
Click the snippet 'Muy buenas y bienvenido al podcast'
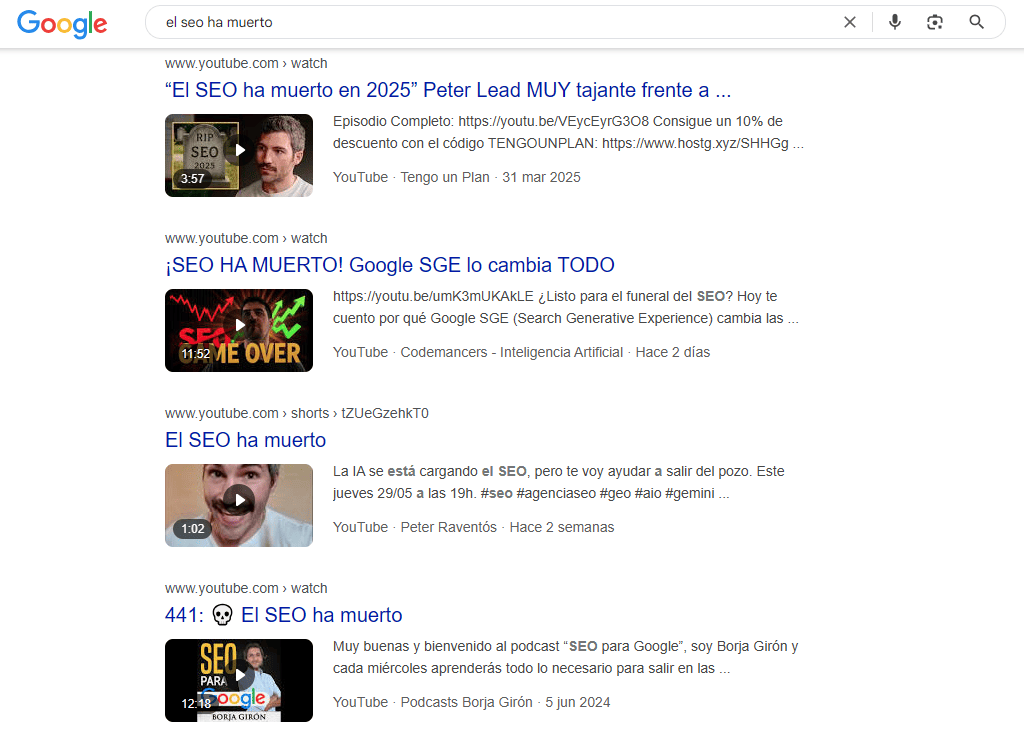pos(566,658)
